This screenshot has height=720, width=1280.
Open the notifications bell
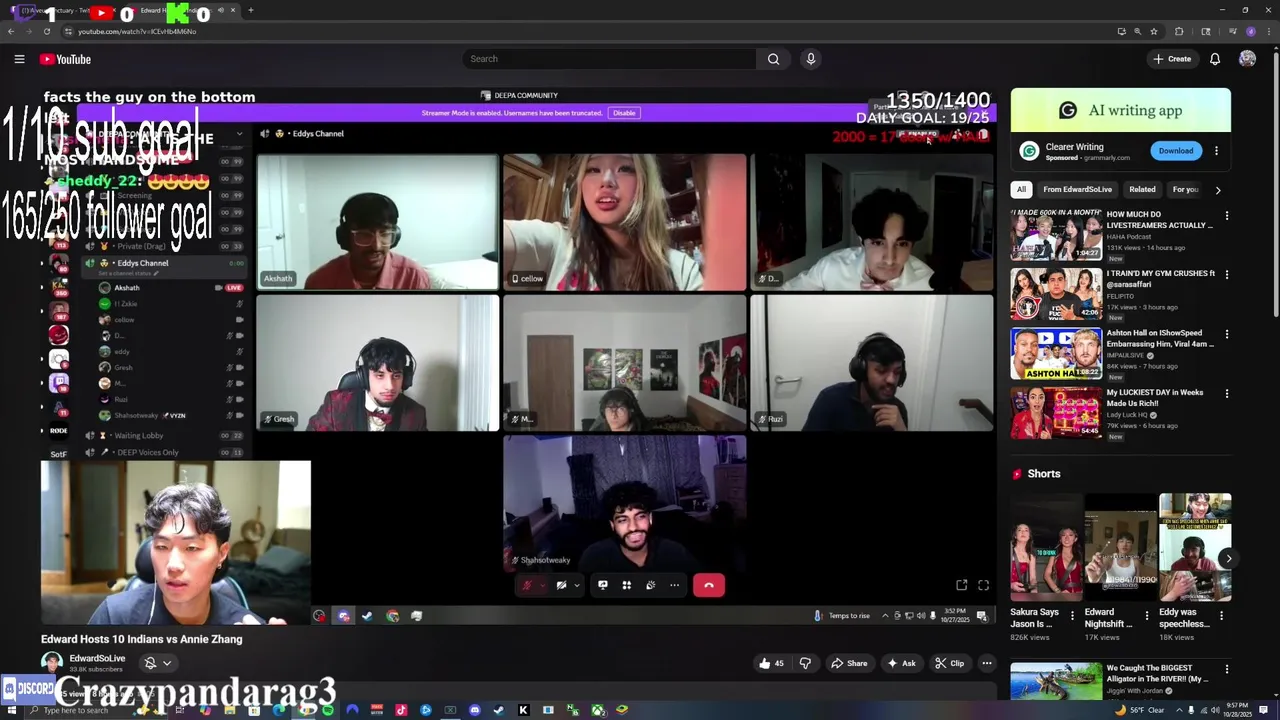click(x=1215, y=59)
